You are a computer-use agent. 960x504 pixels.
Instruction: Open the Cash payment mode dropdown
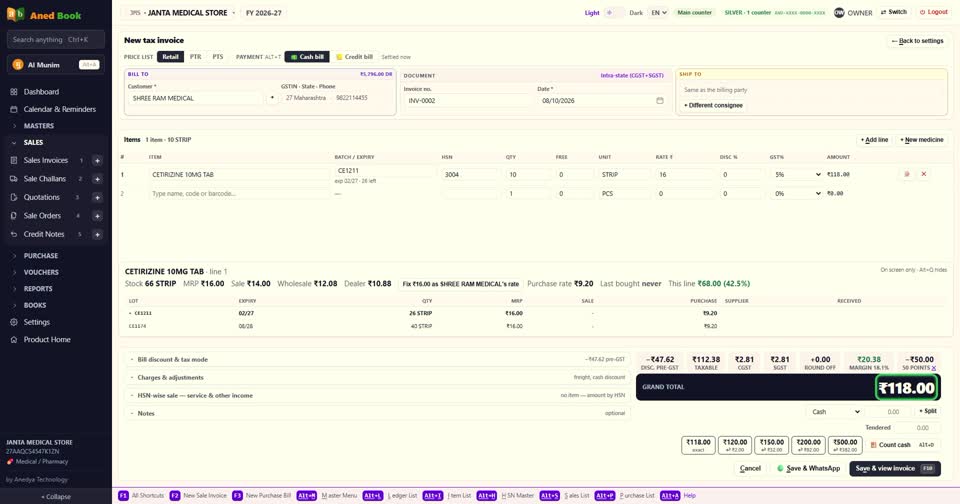click(x=836, y=412)
